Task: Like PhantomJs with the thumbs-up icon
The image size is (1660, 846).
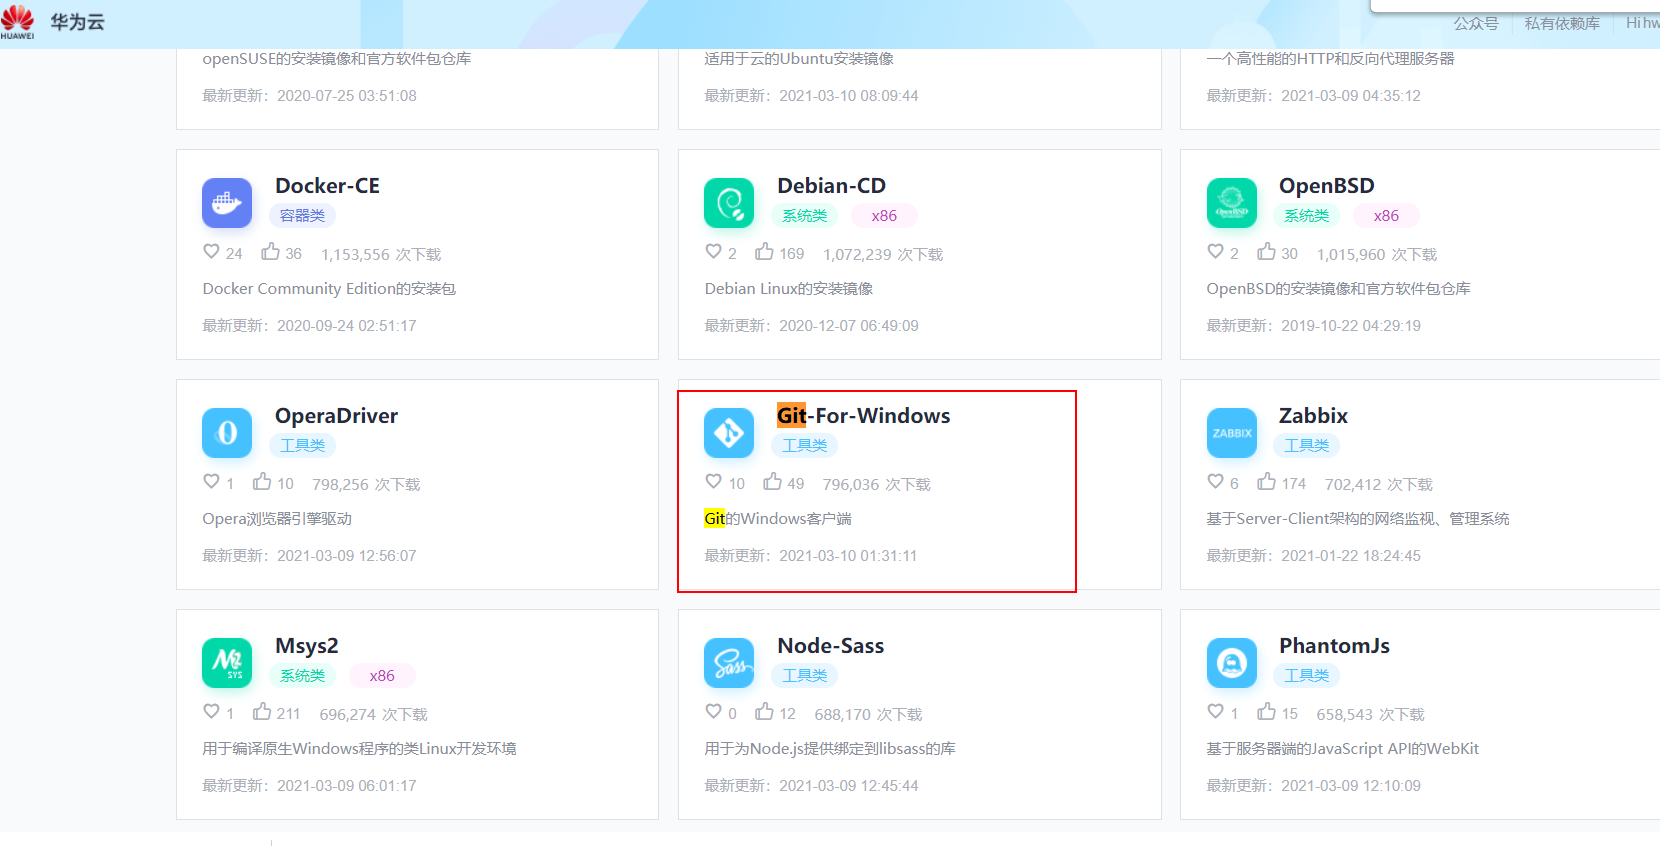Action: 1266,712
